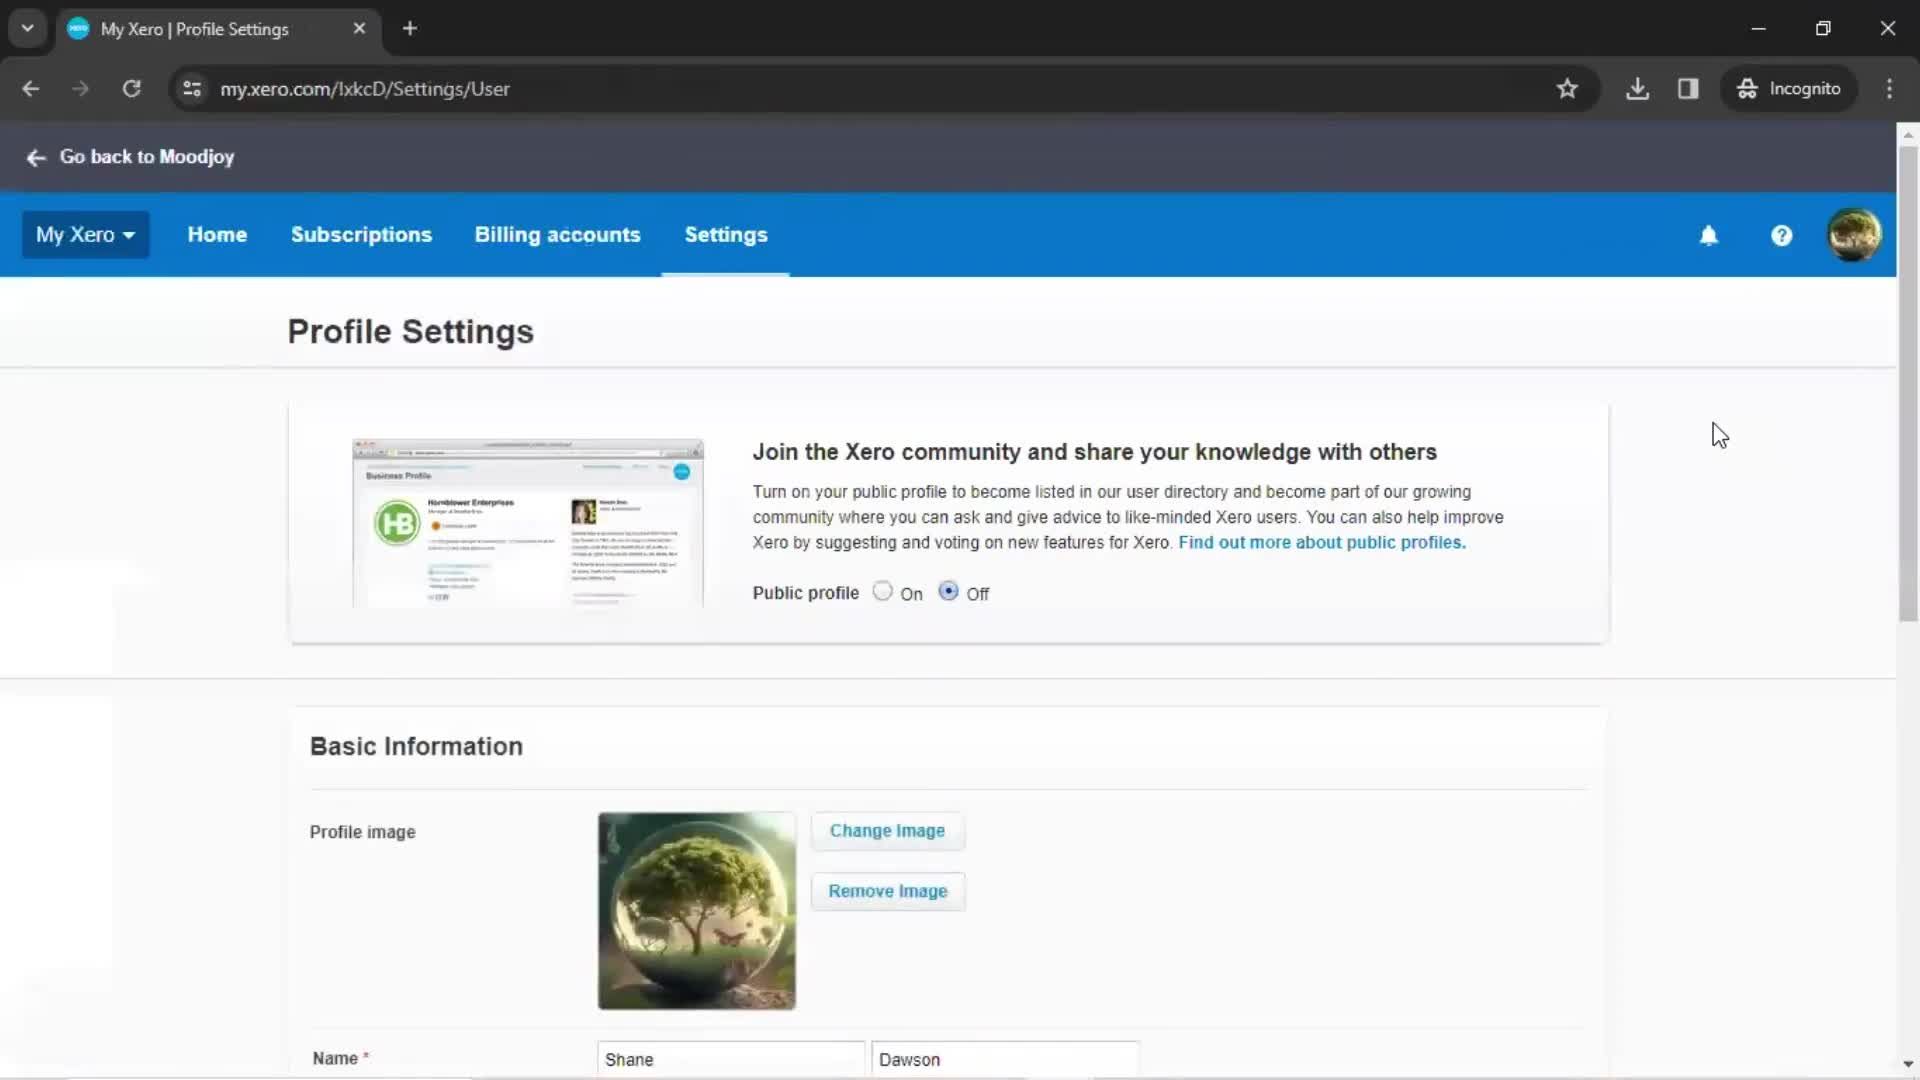Click the Change Image button
1920x1080 pixels.
(887, 831)
